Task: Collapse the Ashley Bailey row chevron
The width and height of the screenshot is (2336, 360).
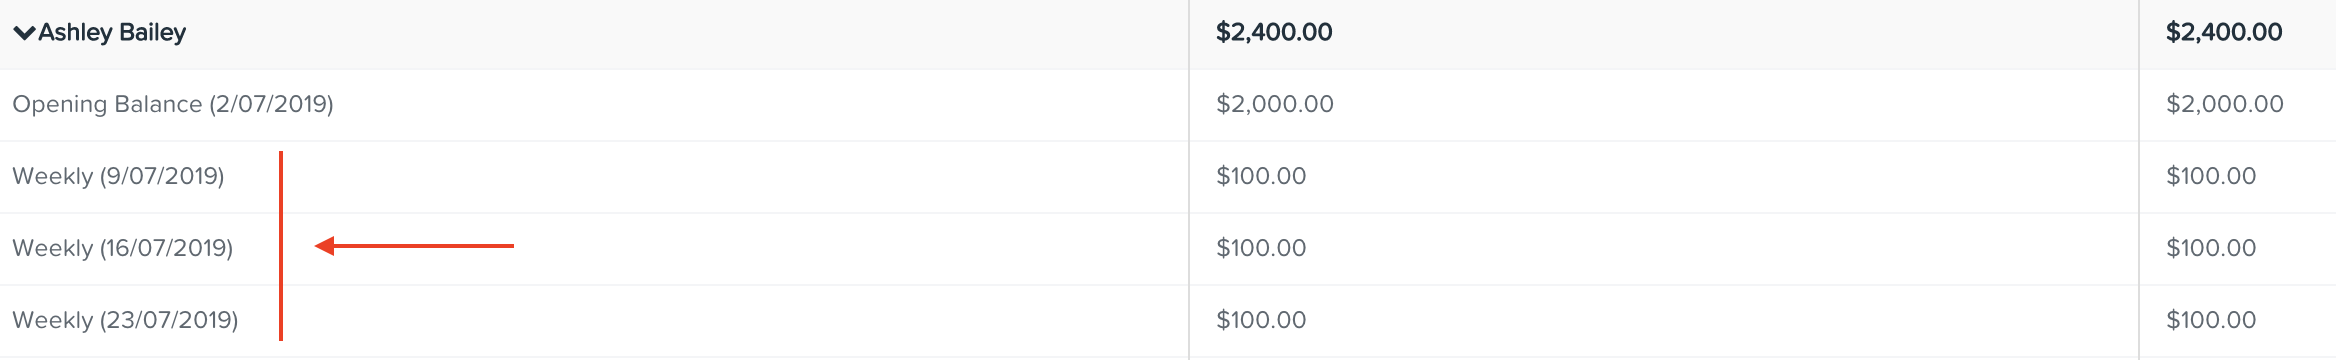Action: [x=24, y=33]
